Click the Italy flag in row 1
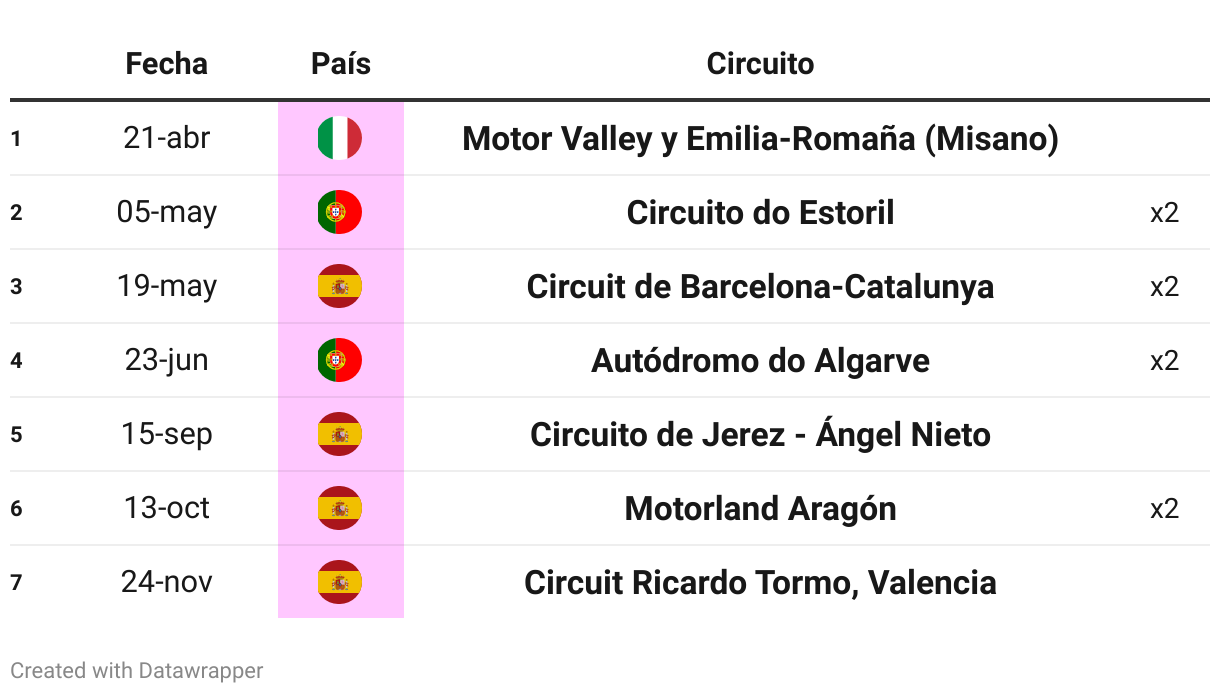The width and height of the screenshot is (1220, 694). [340, 138]
